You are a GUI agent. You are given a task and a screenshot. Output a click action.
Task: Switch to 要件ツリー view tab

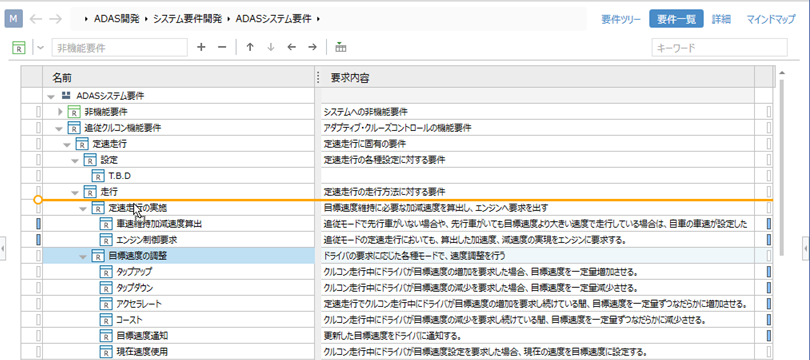621,20
